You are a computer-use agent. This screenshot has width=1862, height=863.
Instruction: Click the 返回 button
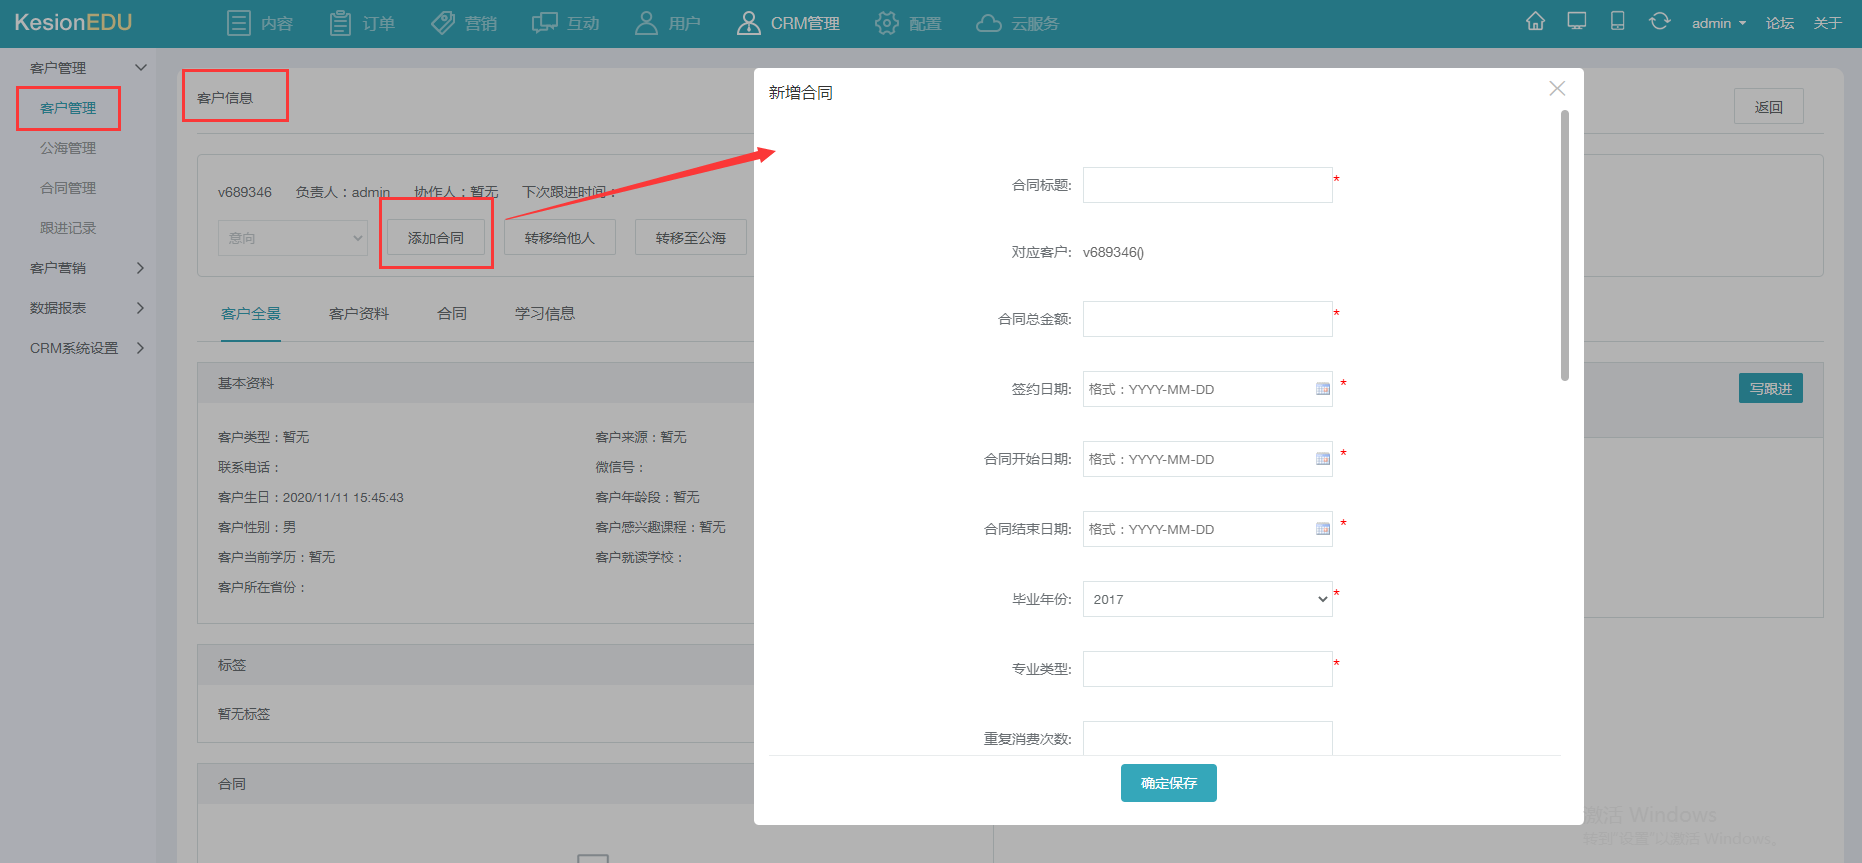click(1769, 107)
